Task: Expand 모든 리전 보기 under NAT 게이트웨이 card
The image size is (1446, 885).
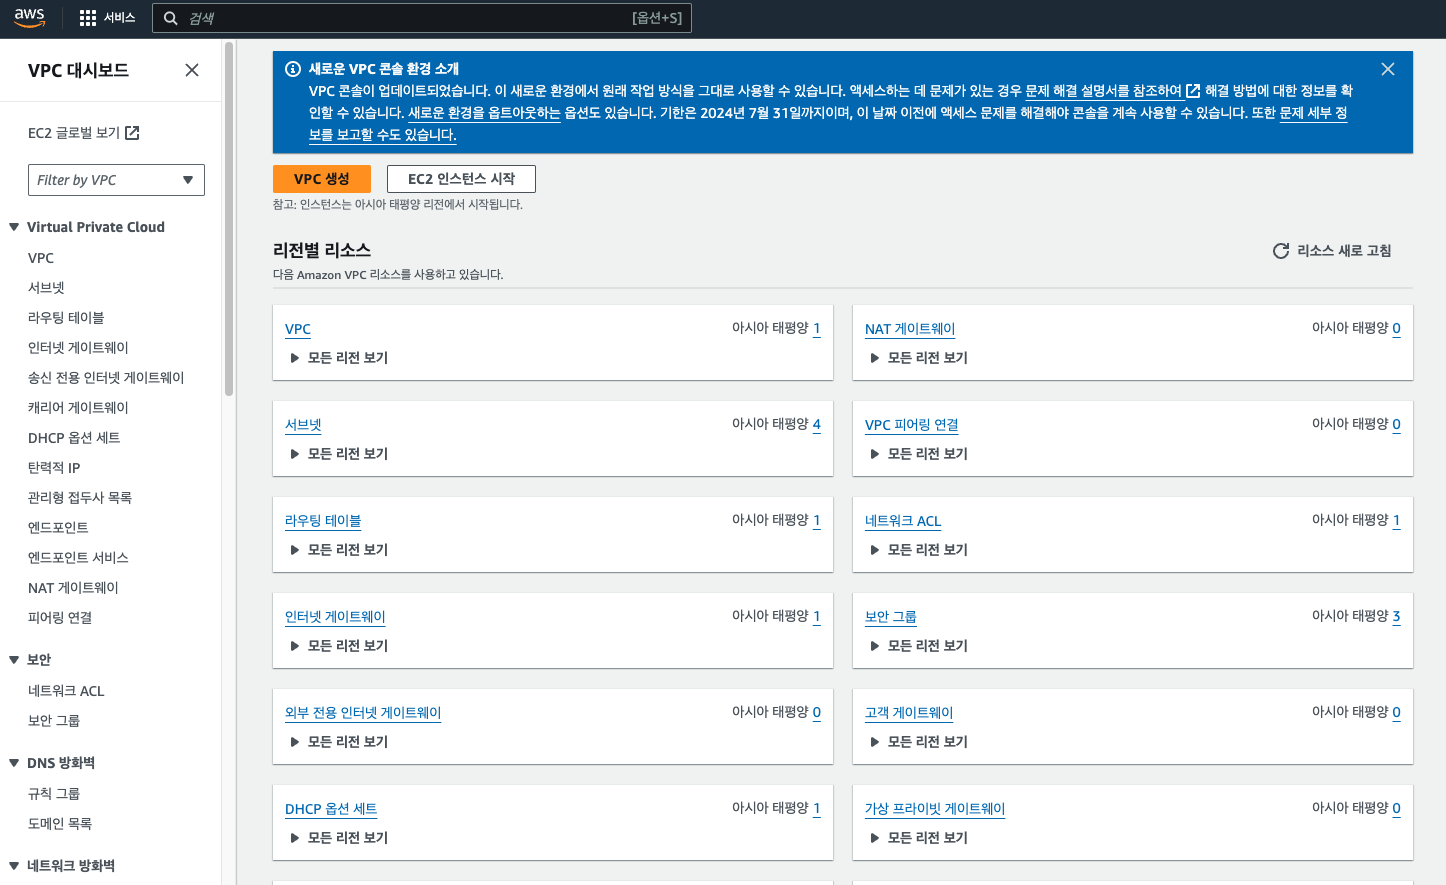Action: 919,358
